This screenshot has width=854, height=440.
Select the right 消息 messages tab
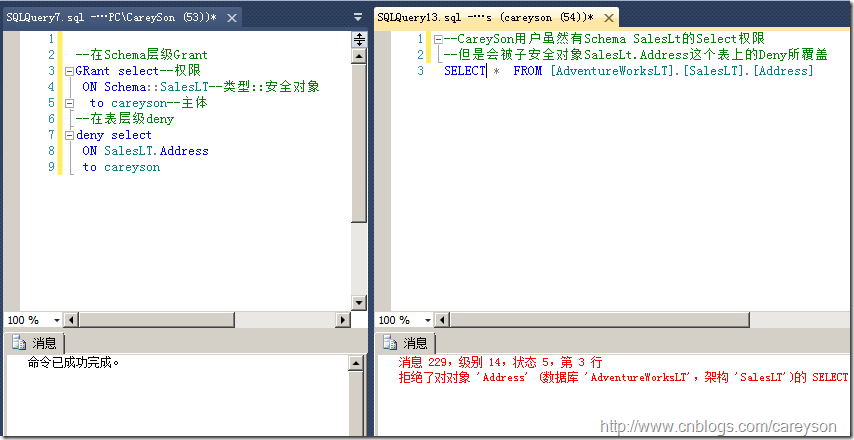(x=405, y=343)
